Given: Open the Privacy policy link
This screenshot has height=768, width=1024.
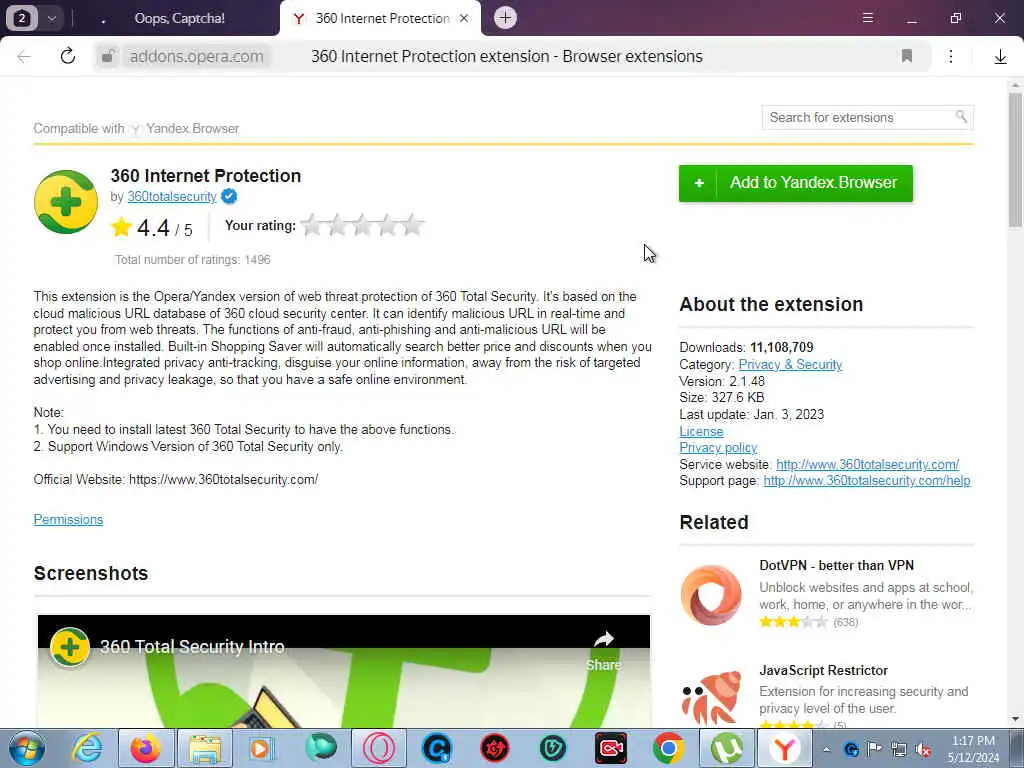Looking at the screenshot, I should coord(718,448).
